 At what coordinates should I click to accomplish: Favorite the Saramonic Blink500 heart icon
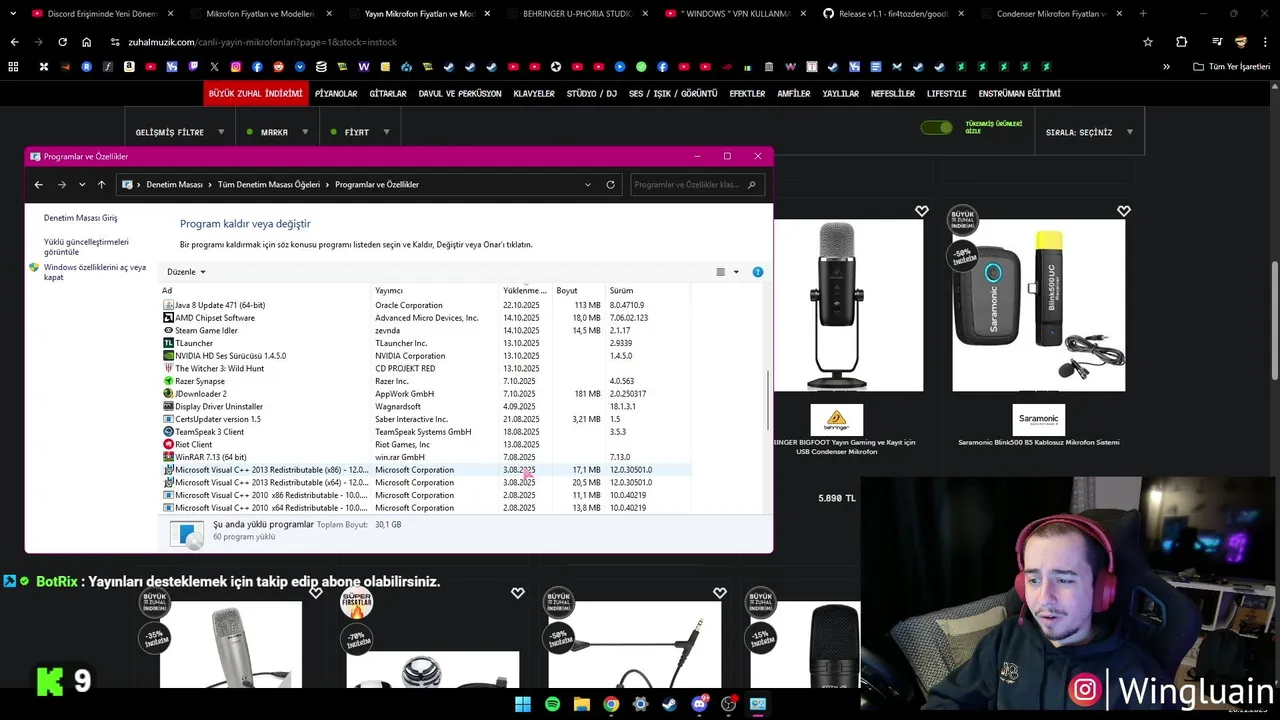pos(1124,211)
